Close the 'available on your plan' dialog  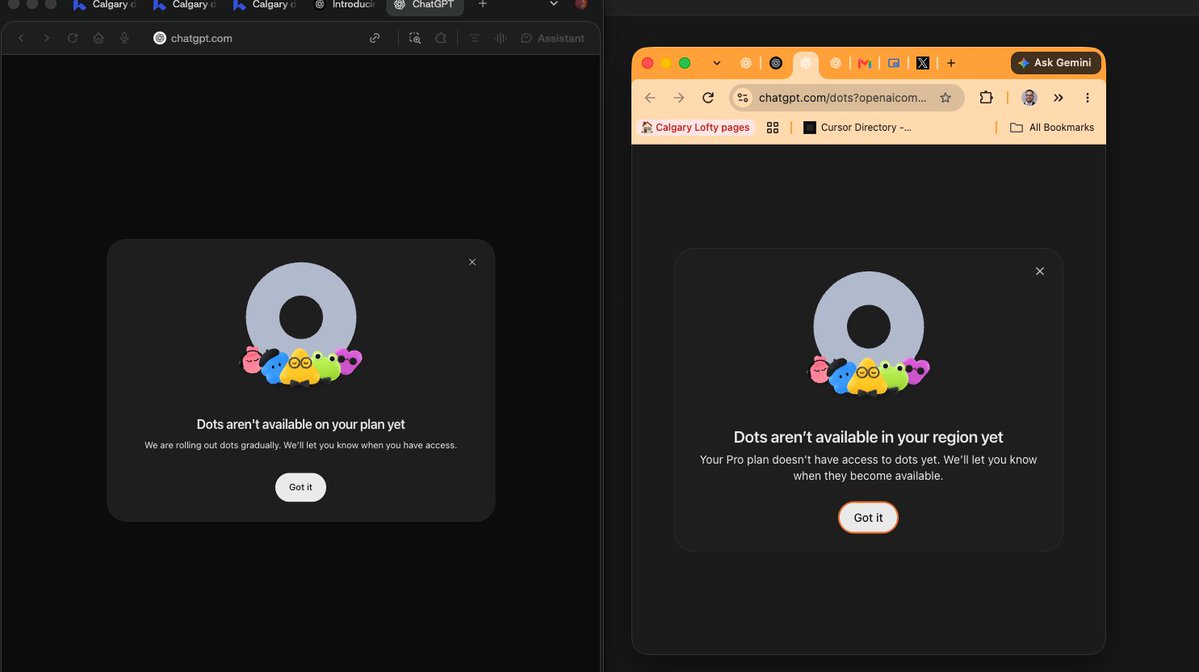[x=473, y=262]
